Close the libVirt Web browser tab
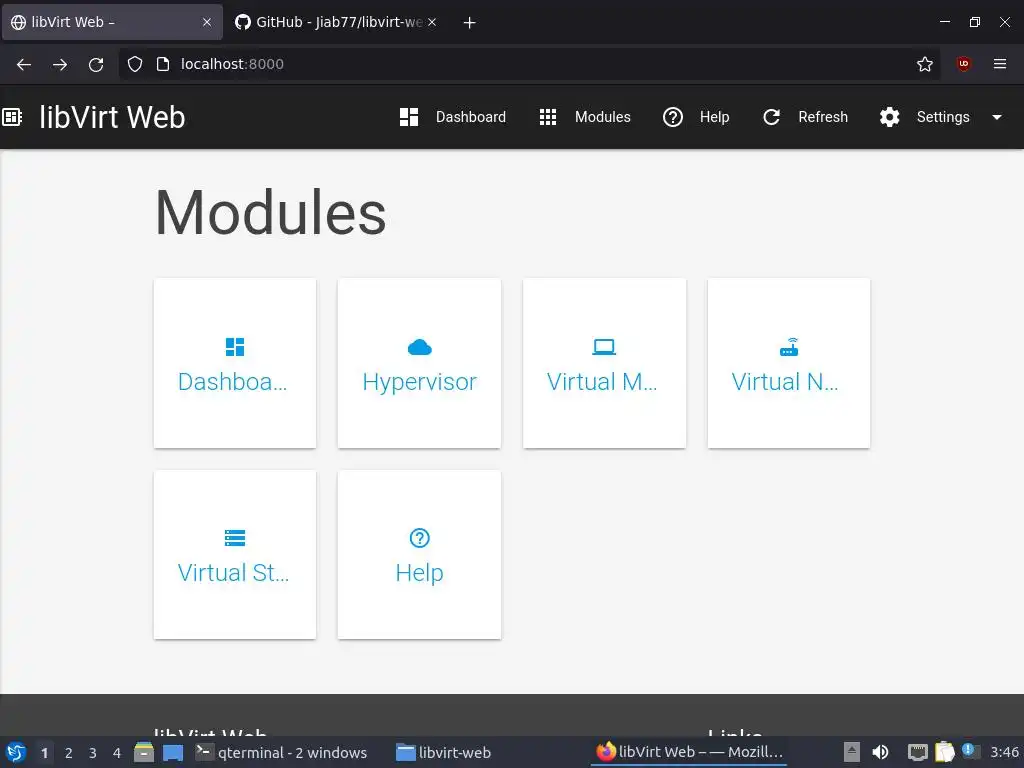This screenshot has width=1024, height=768. [x=207, y=22]
